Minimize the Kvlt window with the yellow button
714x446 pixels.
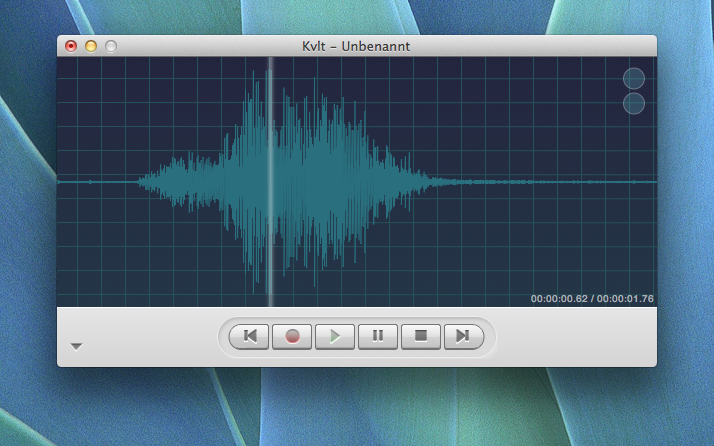91,46
